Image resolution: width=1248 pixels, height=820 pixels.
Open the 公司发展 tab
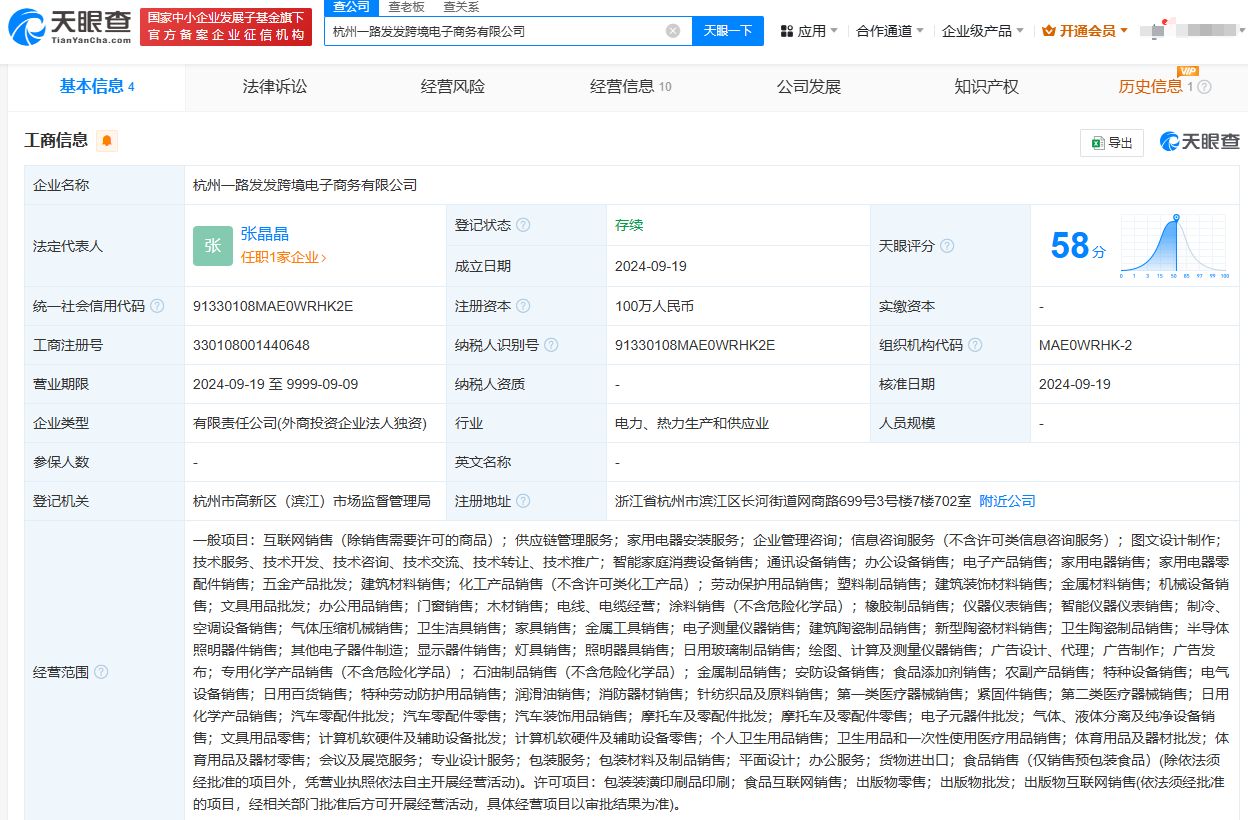[809, 87]
